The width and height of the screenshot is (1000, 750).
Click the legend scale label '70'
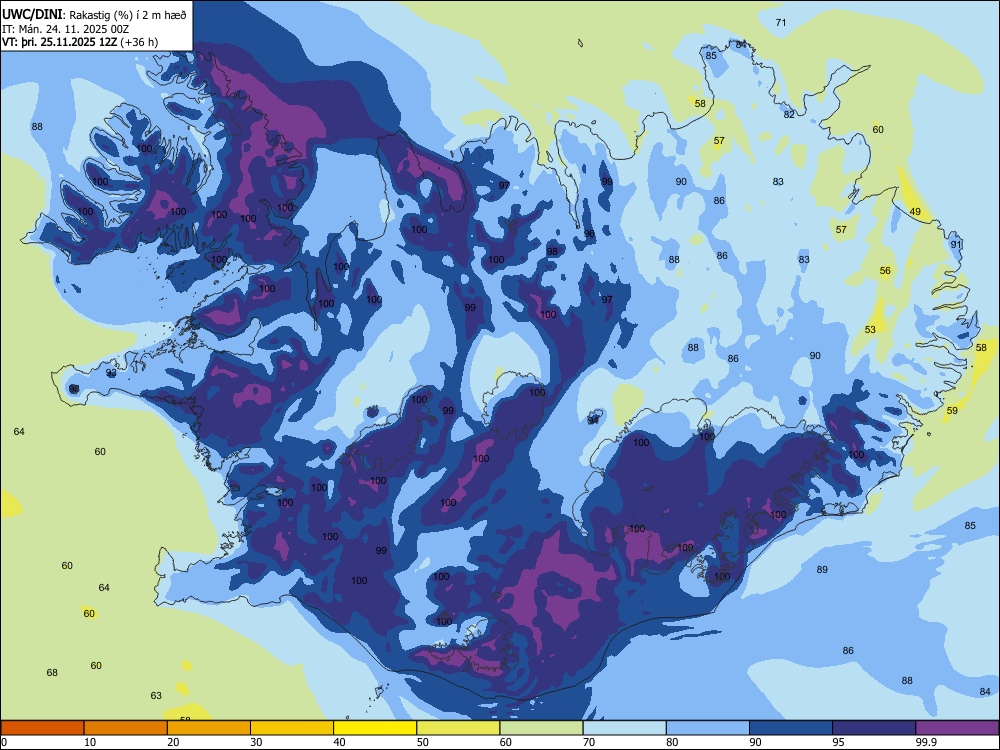pyautogui.click(x=589, y=742)
